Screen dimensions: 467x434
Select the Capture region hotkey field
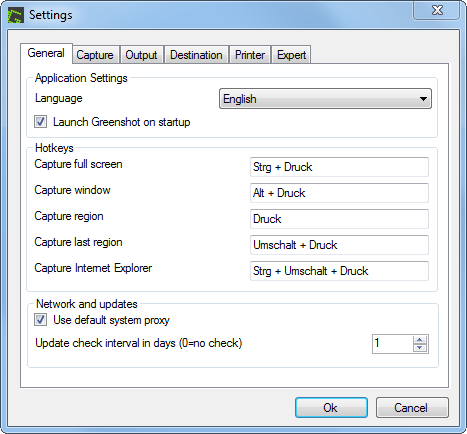339,219
